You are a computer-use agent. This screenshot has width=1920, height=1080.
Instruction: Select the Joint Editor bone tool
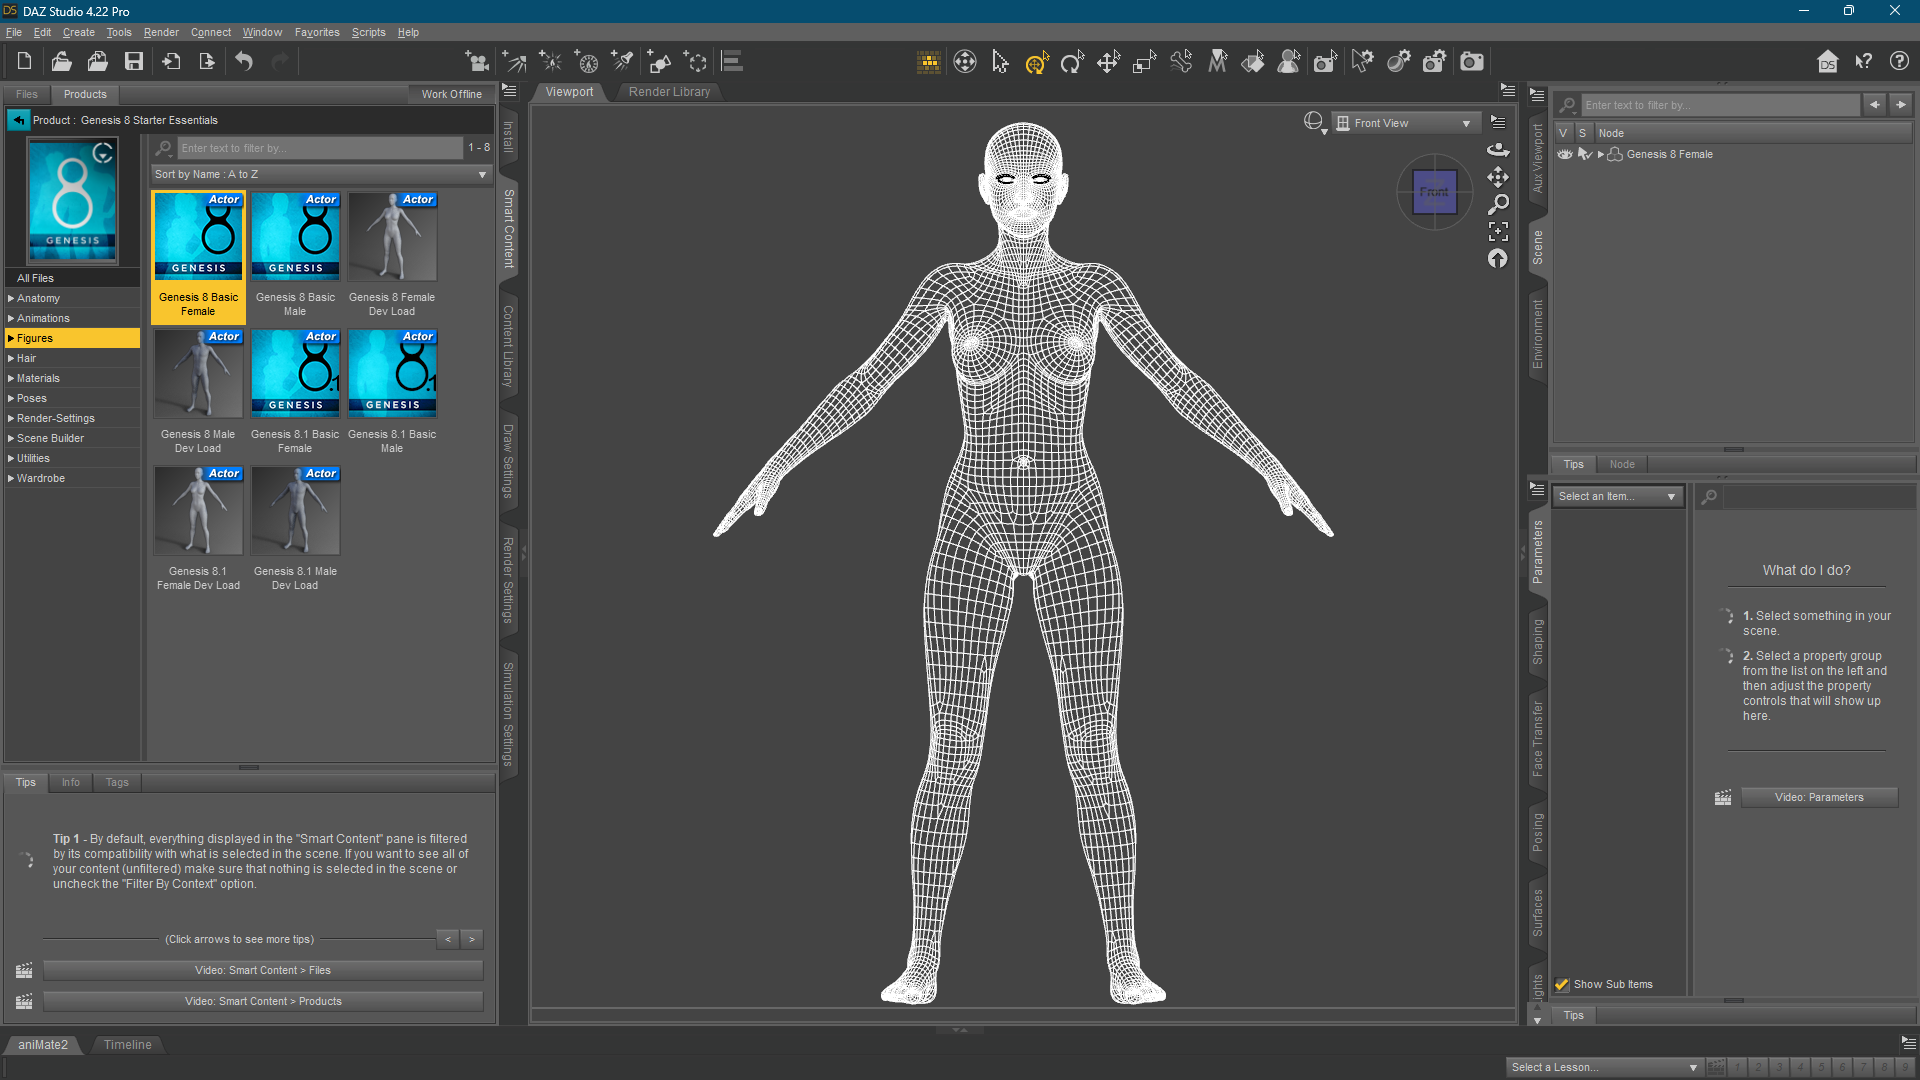click(x=1181, y=62)
